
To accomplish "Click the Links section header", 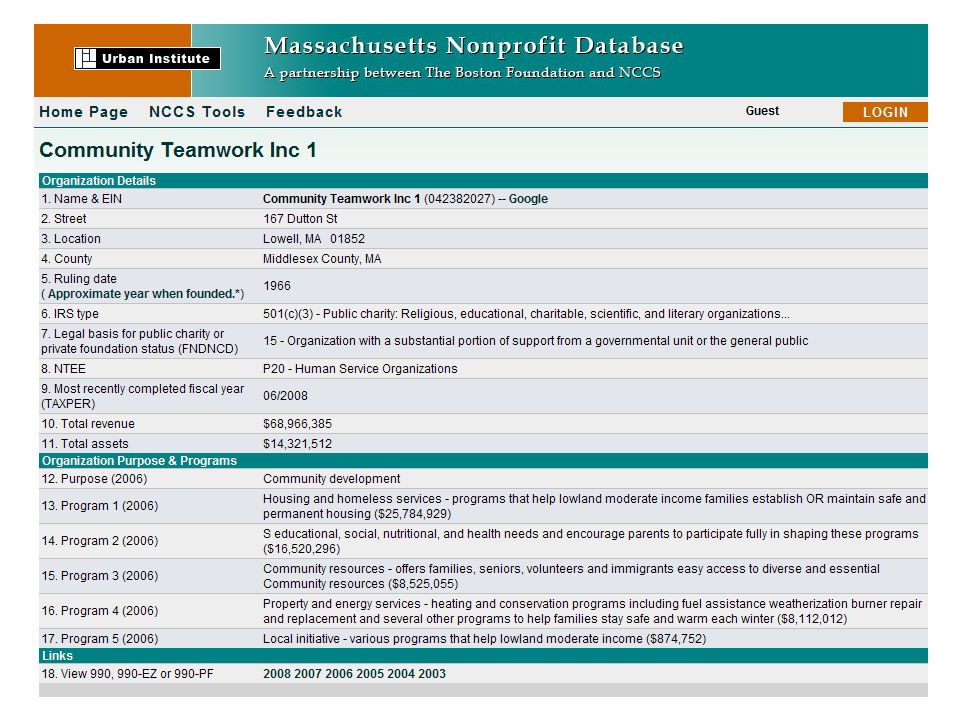I will click(x=483, y=655).
